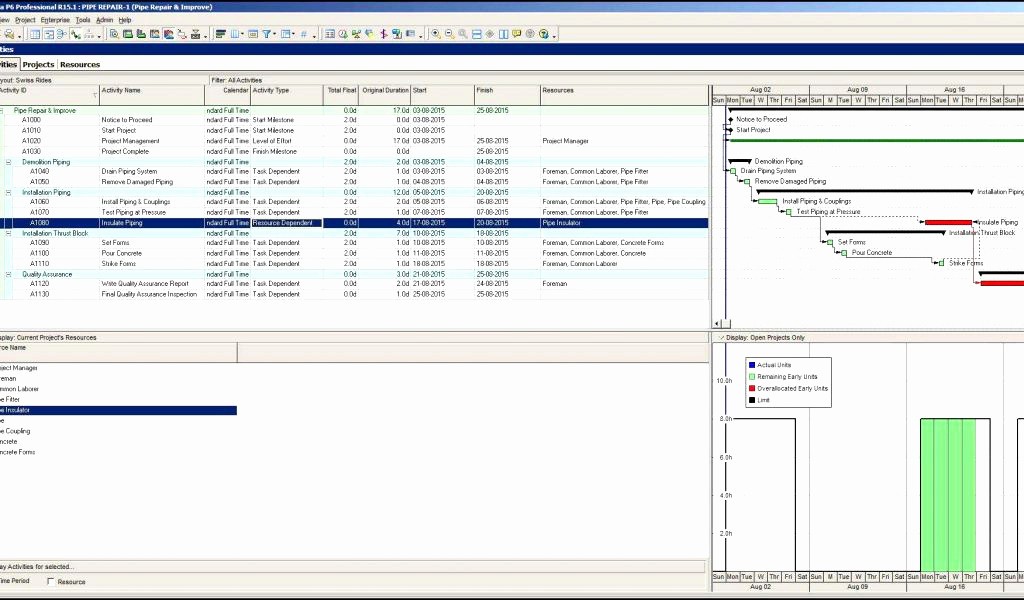Collapse the Demolition Piping group
The height and width of the screenshot is (600, 1024).
8,162
